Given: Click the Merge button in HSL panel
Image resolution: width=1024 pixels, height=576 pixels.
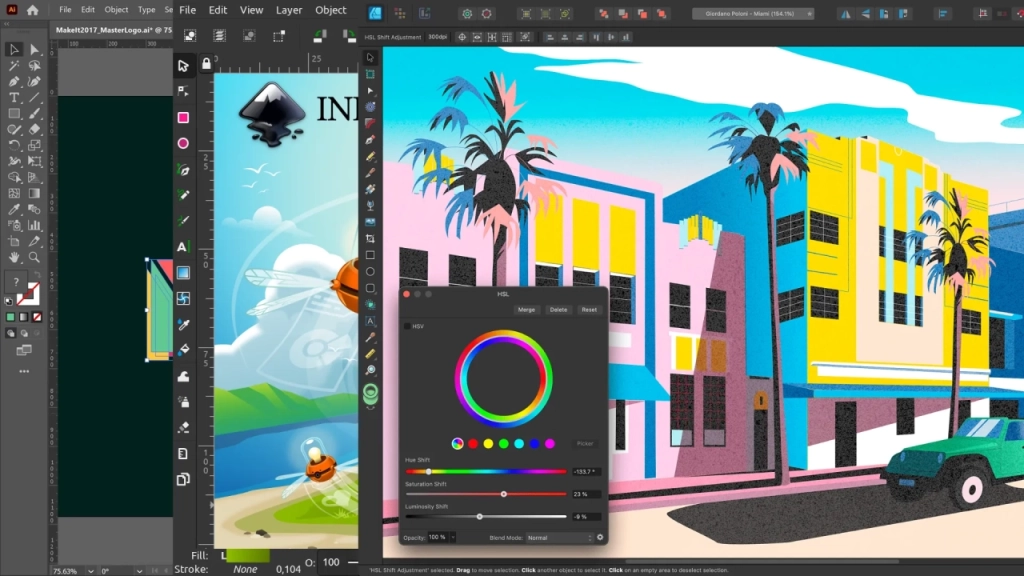Looking at the screenshot, I should click(527, 310).
